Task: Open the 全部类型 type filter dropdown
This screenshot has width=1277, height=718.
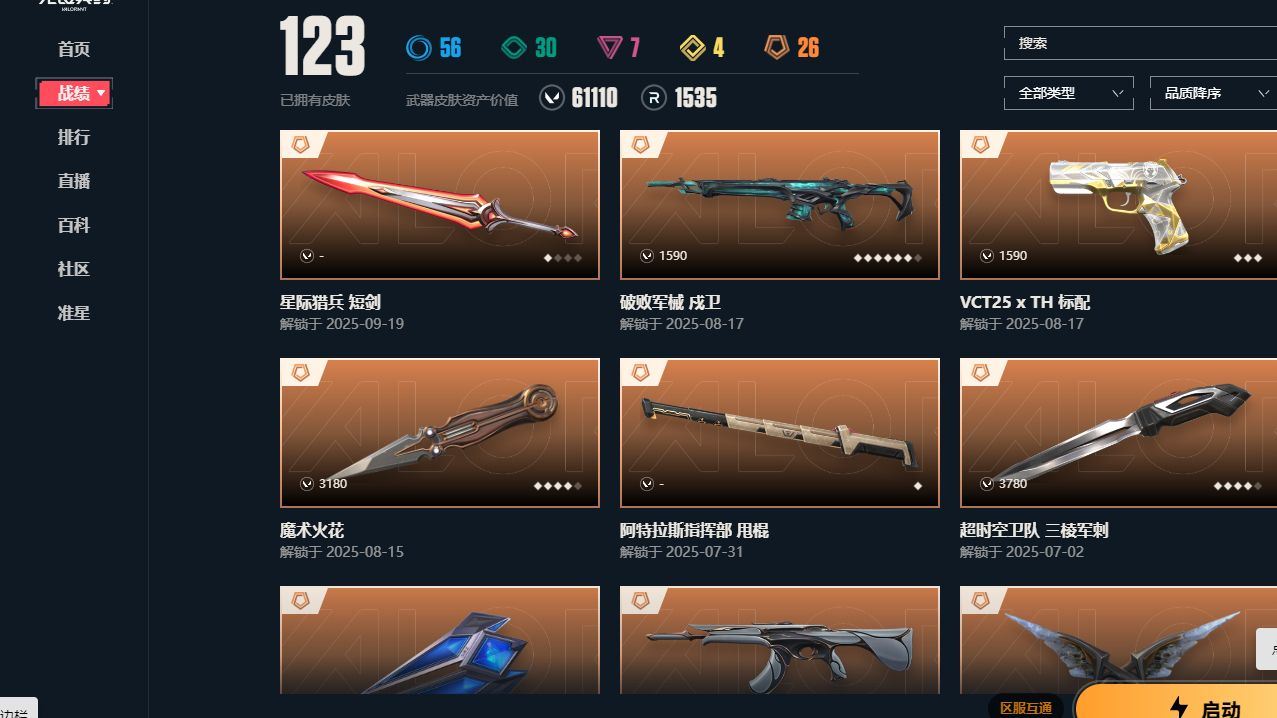Action: 1068,93
